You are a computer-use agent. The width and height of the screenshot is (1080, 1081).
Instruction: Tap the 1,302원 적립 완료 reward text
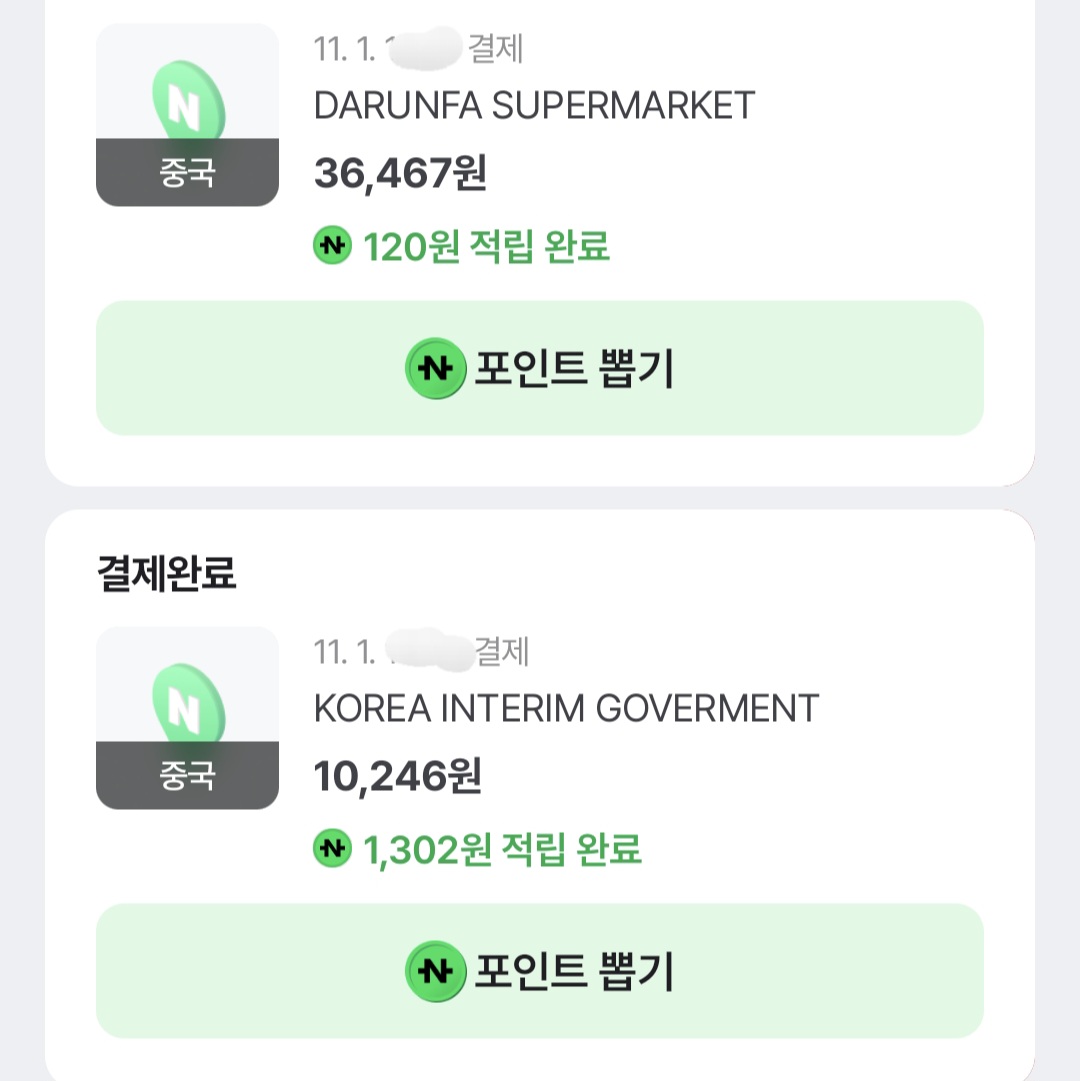[x=502, y=849]
